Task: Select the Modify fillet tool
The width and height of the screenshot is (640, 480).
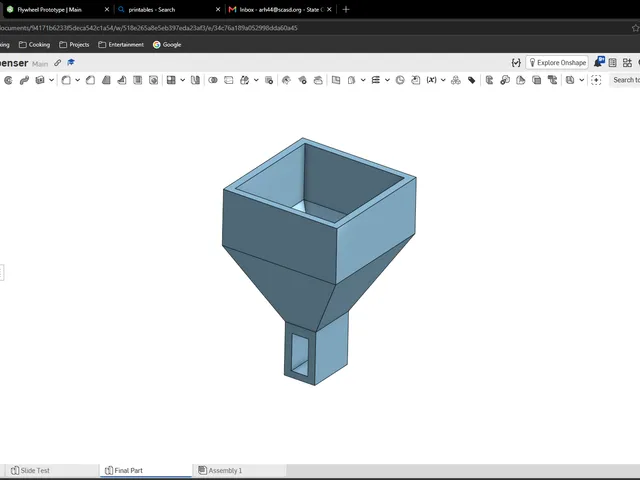Action: point(286,80)
